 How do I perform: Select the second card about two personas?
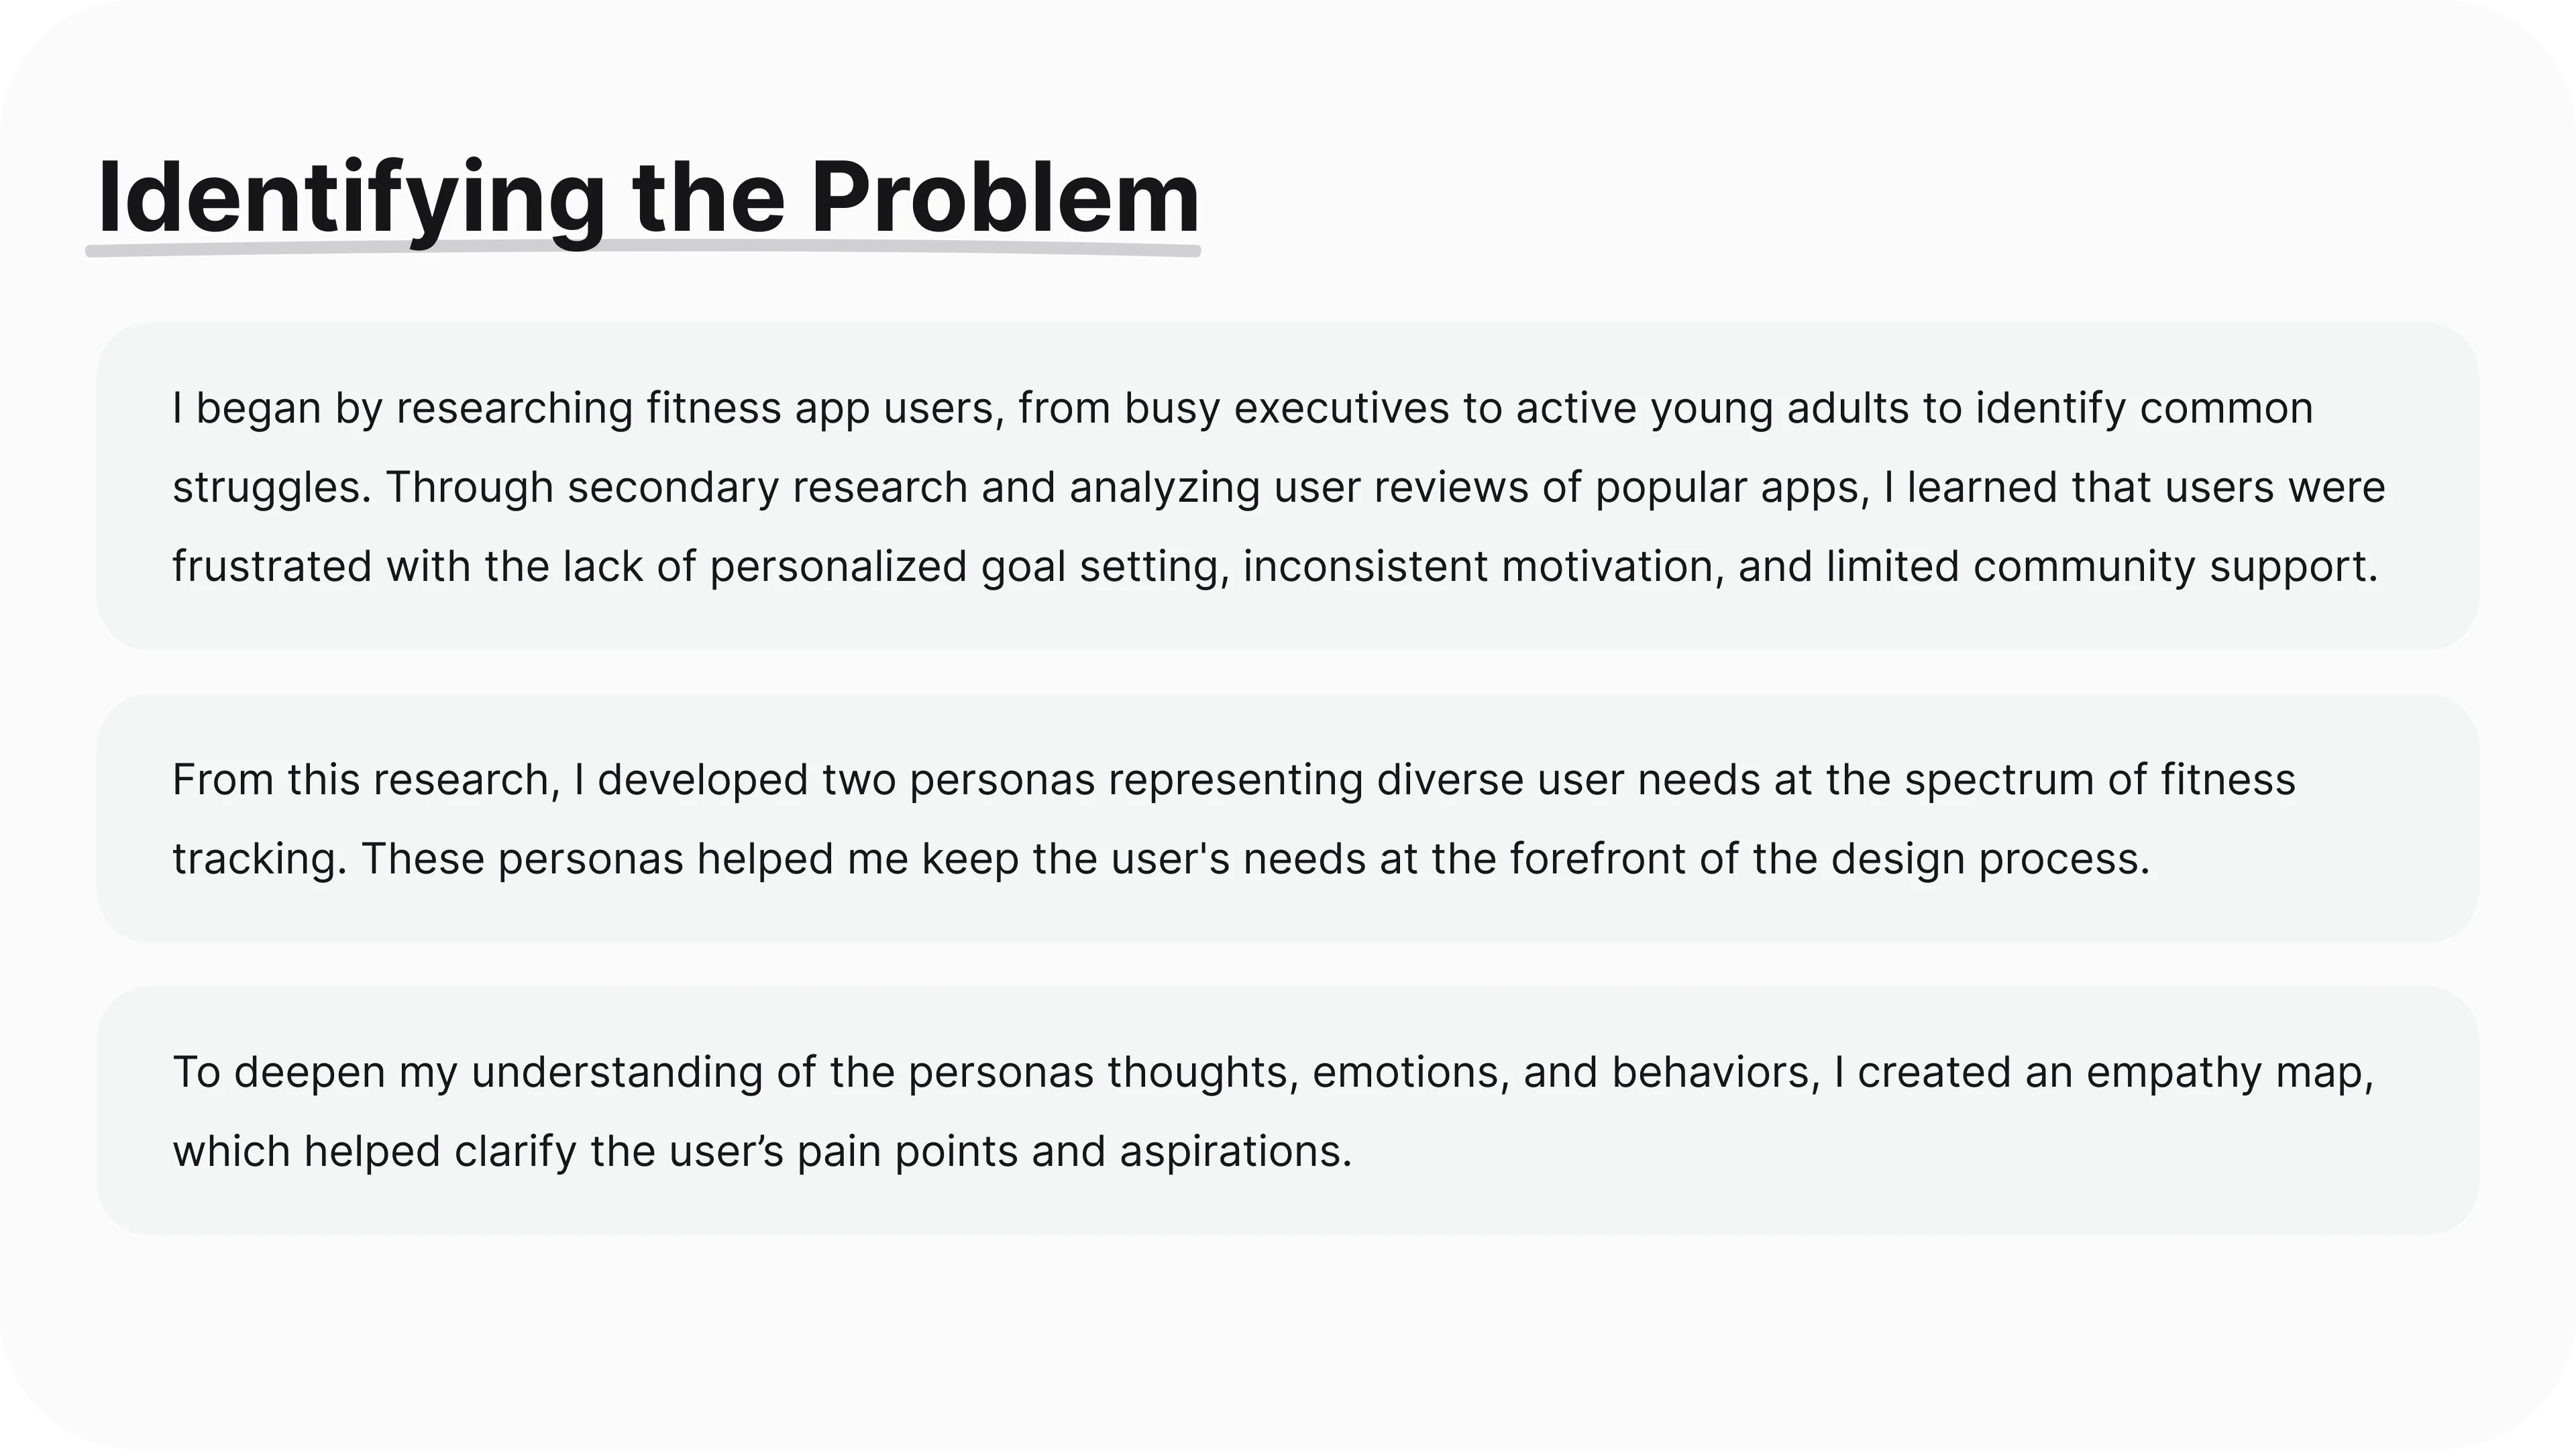click(1287, 818)
